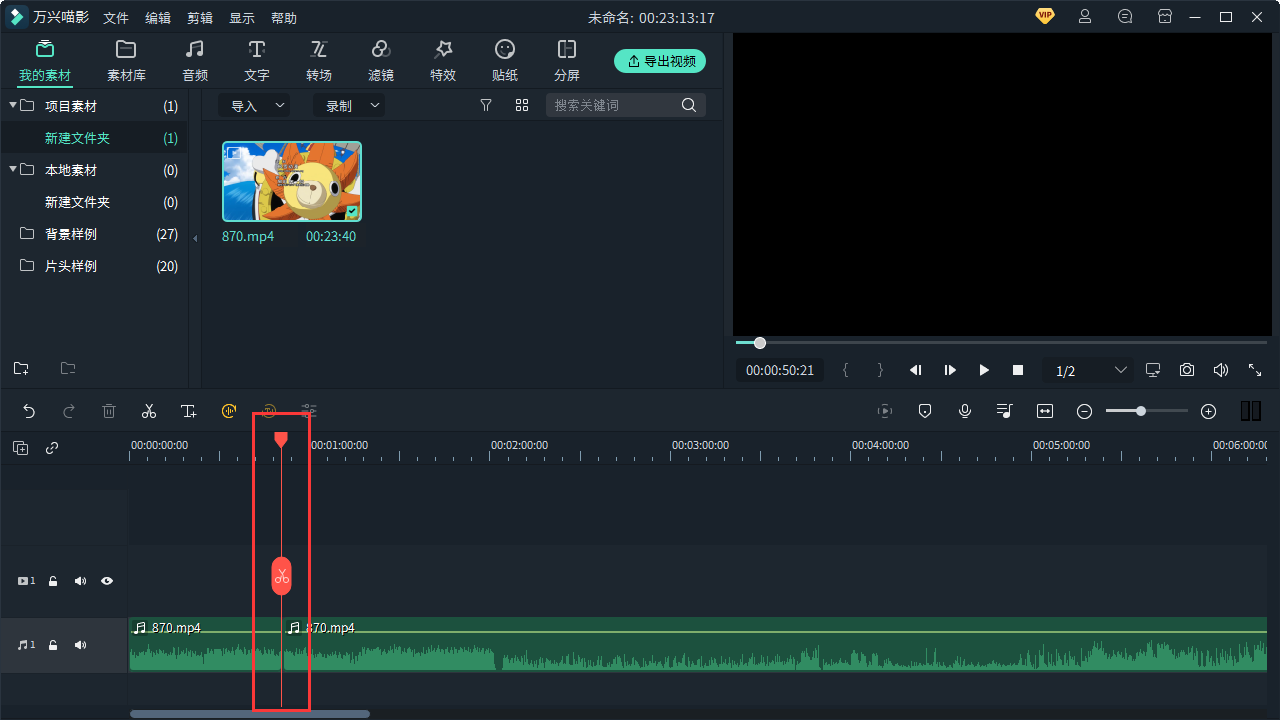Select the 870.mp4 media thumbnail
This screenshot has height=720, width=1280.
click(292, 181)
